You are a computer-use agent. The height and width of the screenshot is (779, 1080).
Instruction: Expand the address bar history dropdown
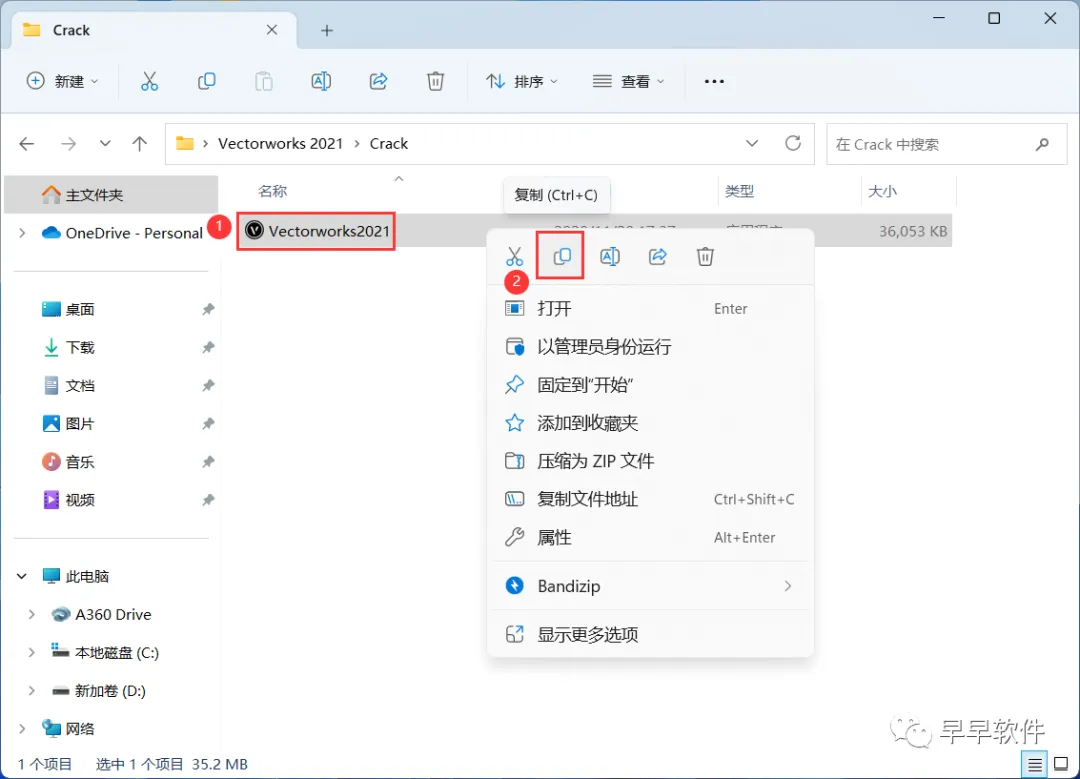click(x=752, y=143)
